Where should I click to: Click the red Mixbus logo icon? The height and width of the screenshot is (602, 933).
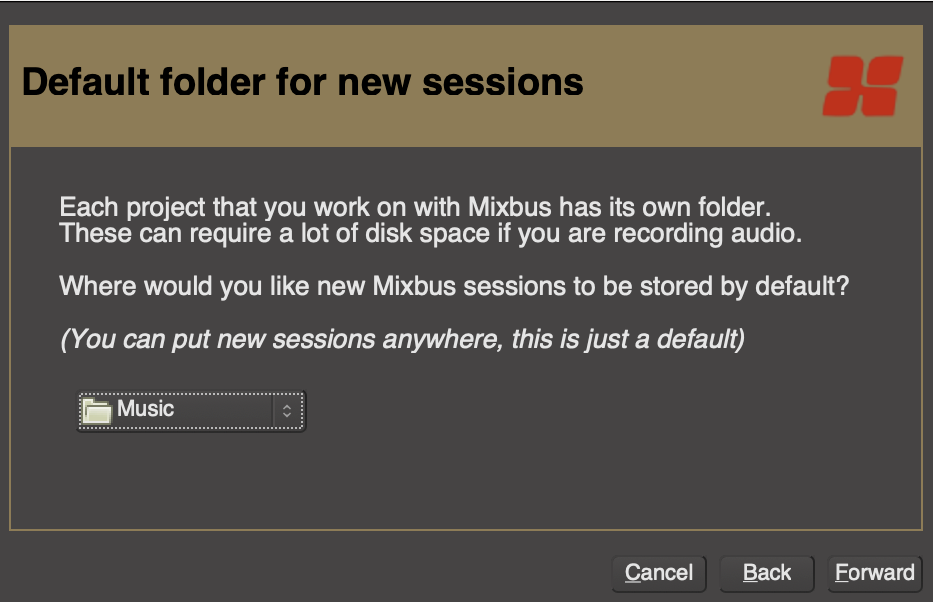pos(862,86)
